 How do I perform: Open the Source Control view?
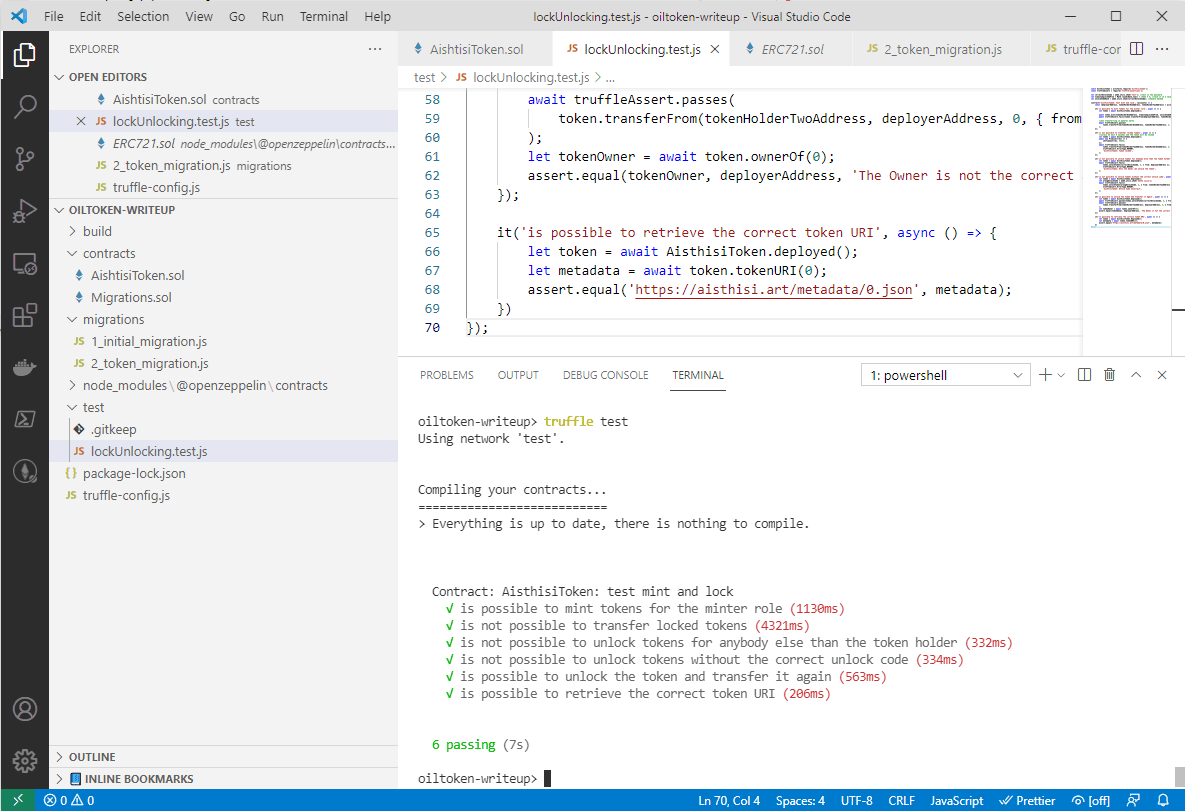[x=25, y=159]
